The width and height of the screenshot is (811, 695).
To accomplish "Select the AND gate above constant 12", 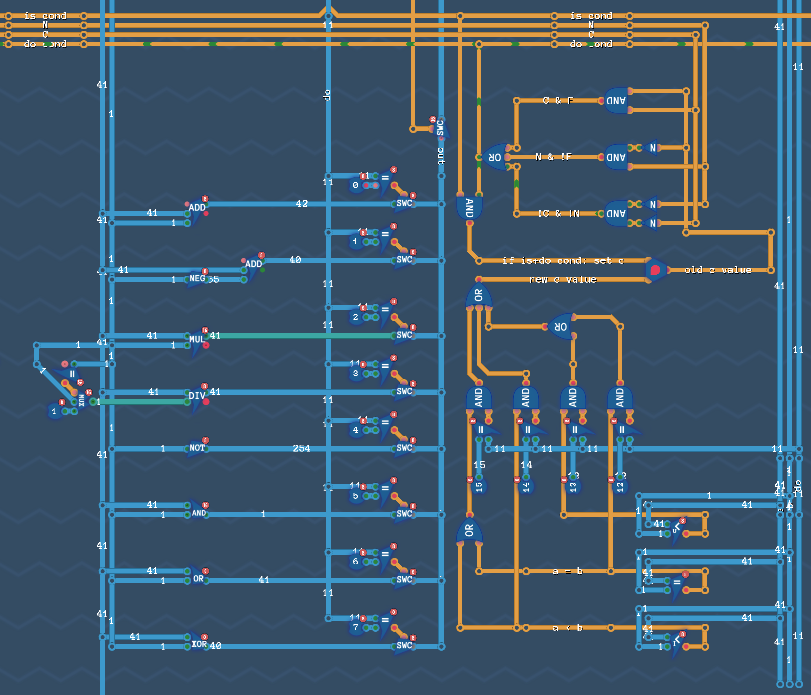I will click(620, 398).
